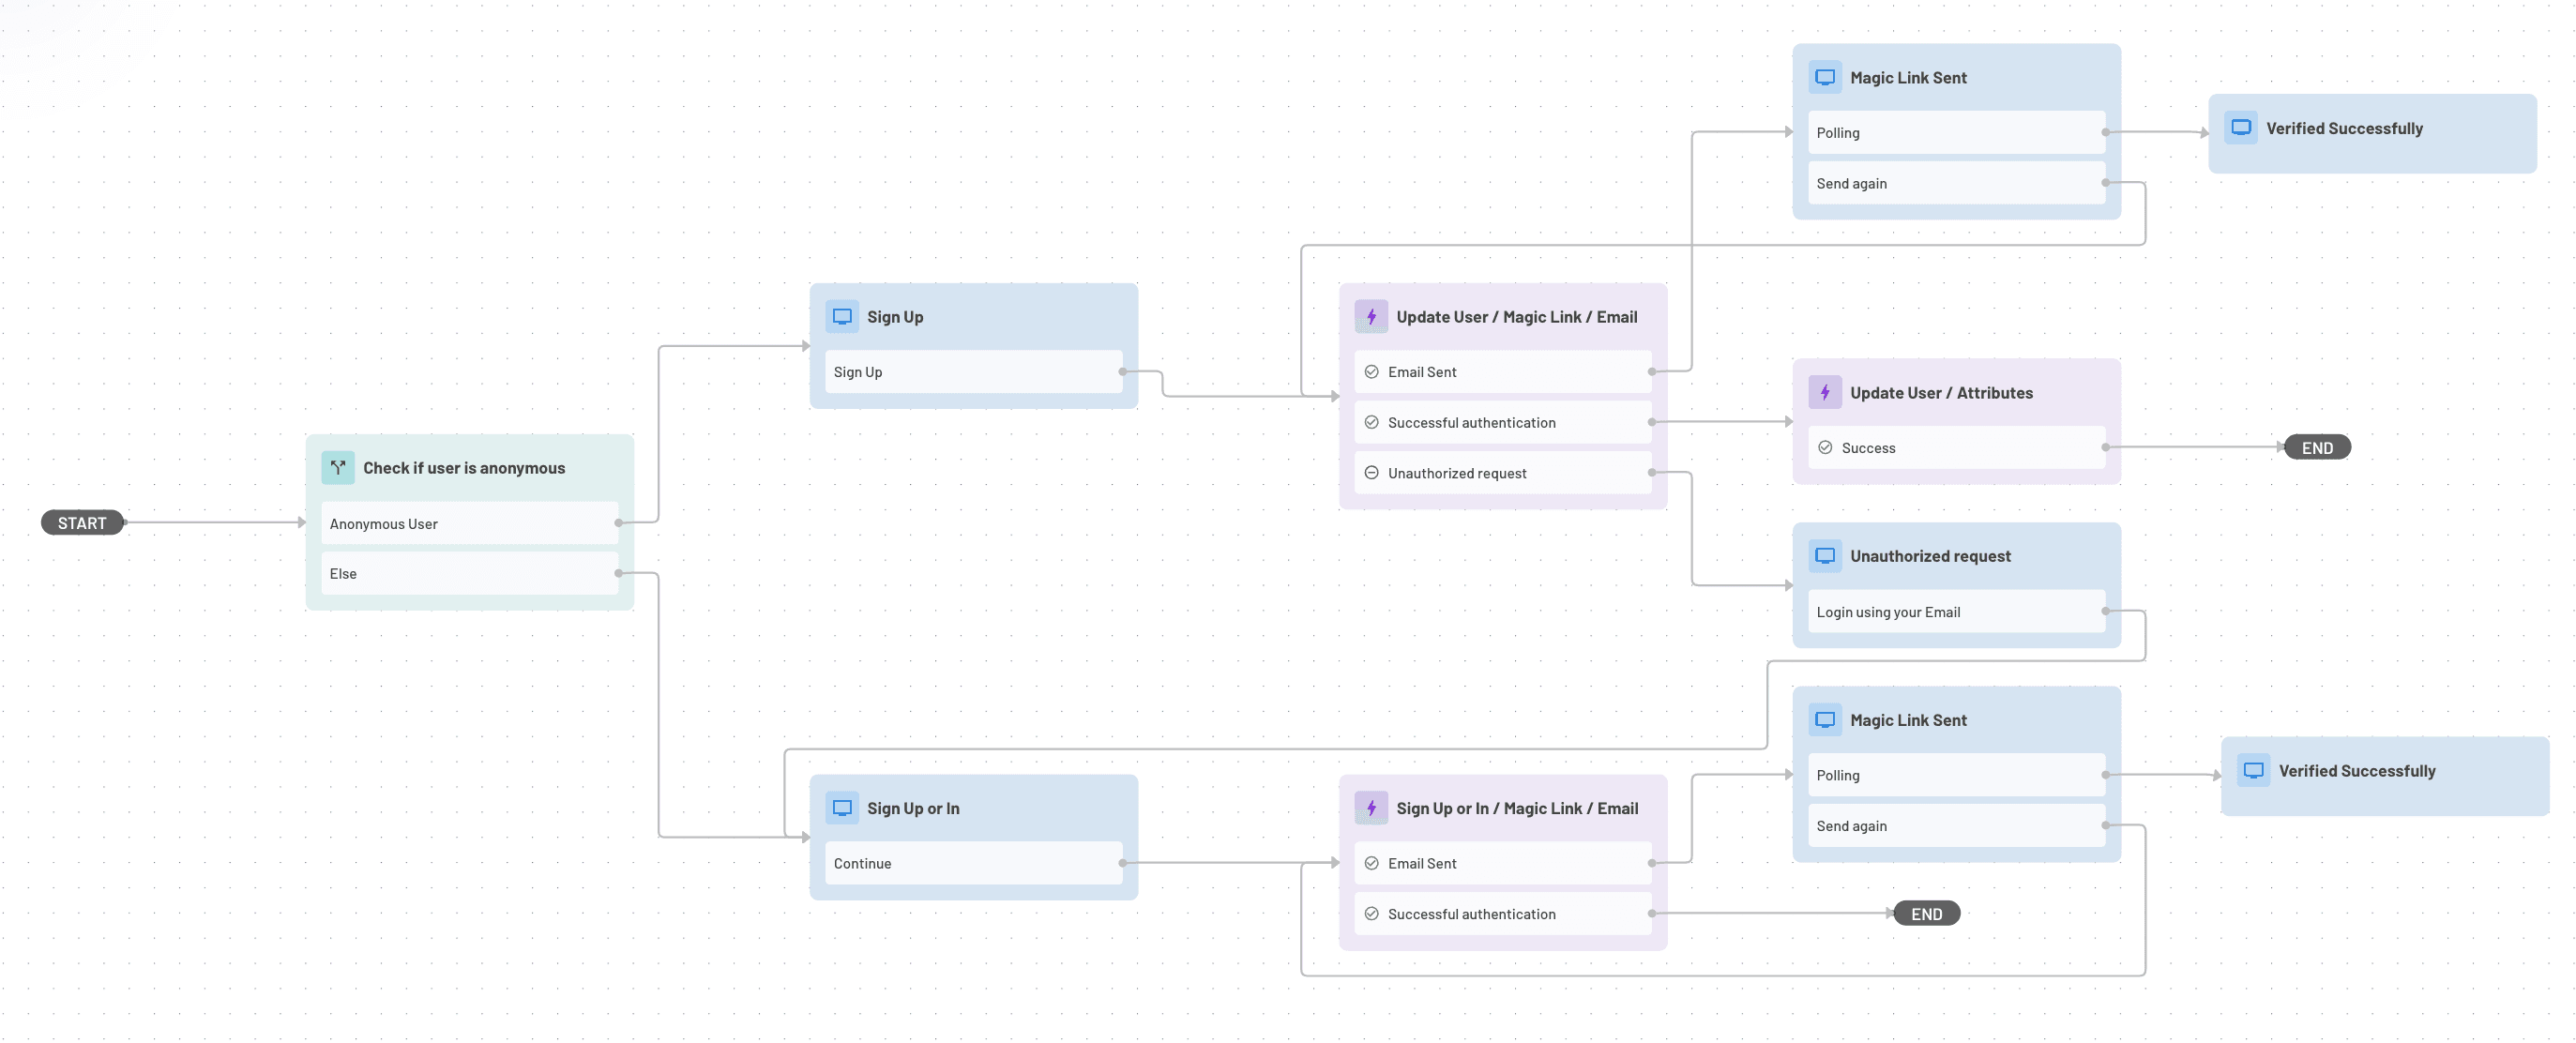Select the Anonymous User branch row
This screenshot has height=1043, width=2576.
469,523
